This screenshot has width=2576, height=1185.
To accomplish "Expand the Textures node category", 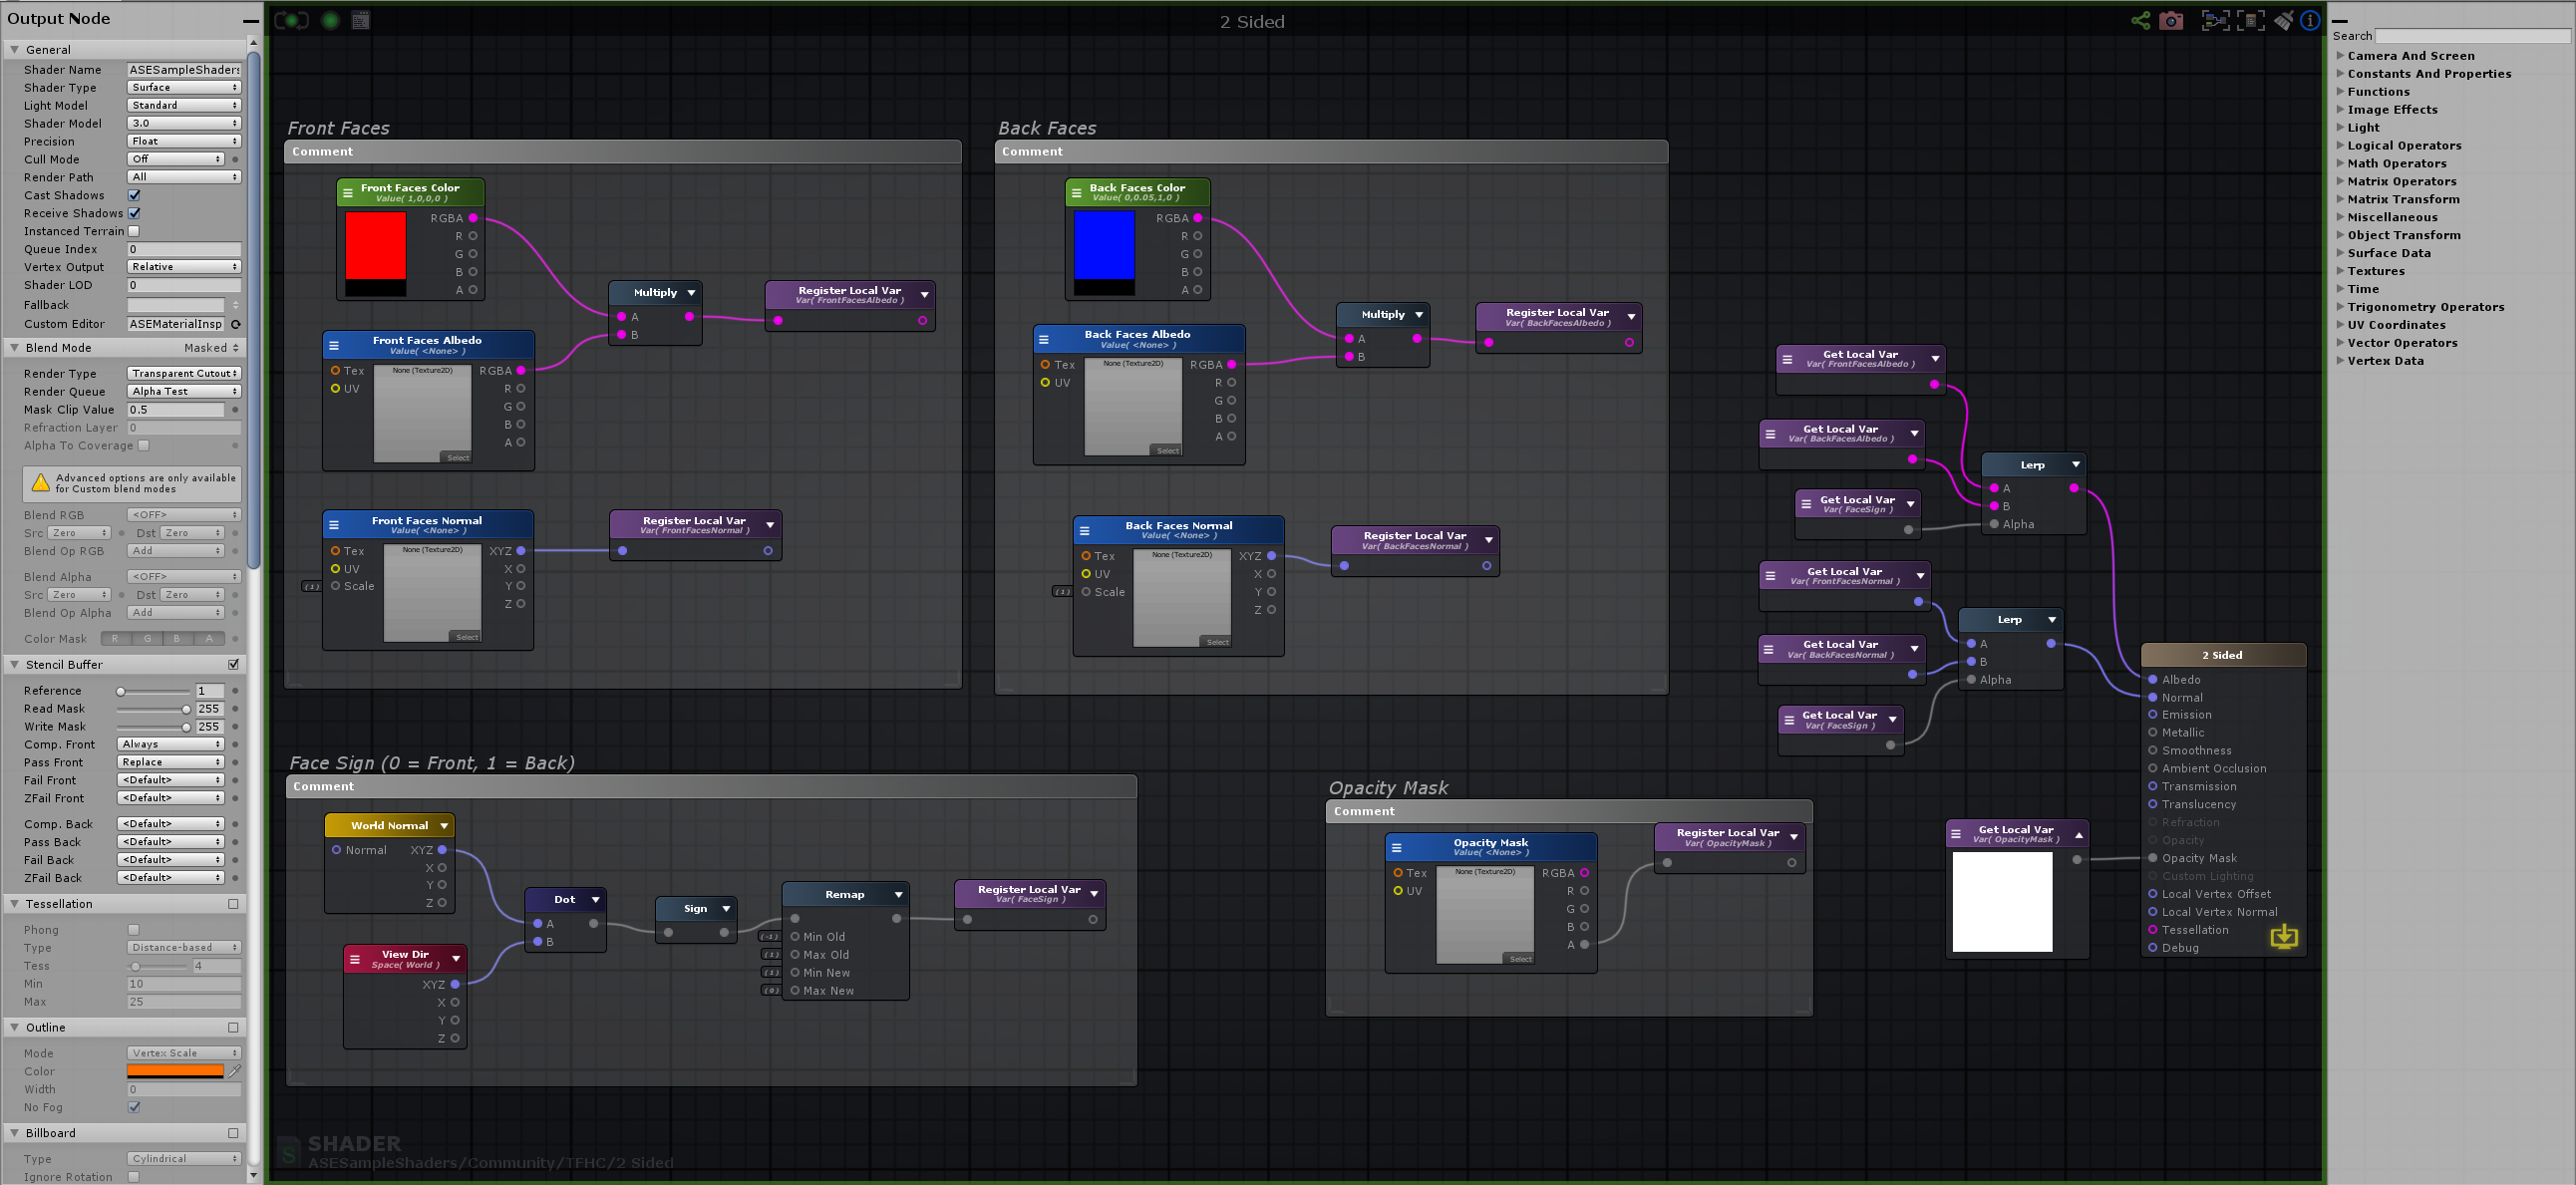I will point(2375,271).
